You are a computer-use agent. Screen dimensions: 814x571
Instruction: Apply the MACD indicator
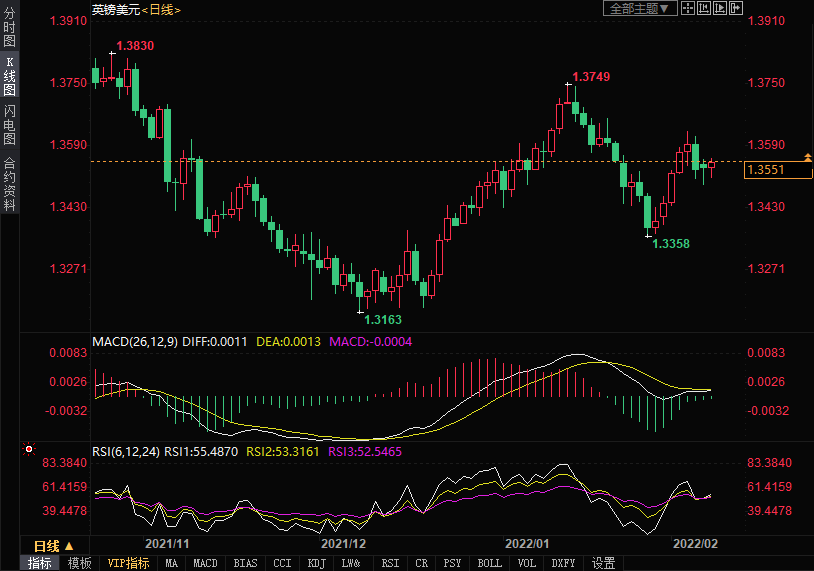[x=205, y=563]
